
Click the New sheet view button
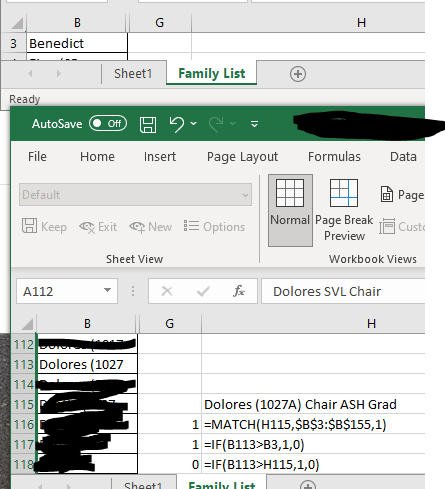click(151, 227)
